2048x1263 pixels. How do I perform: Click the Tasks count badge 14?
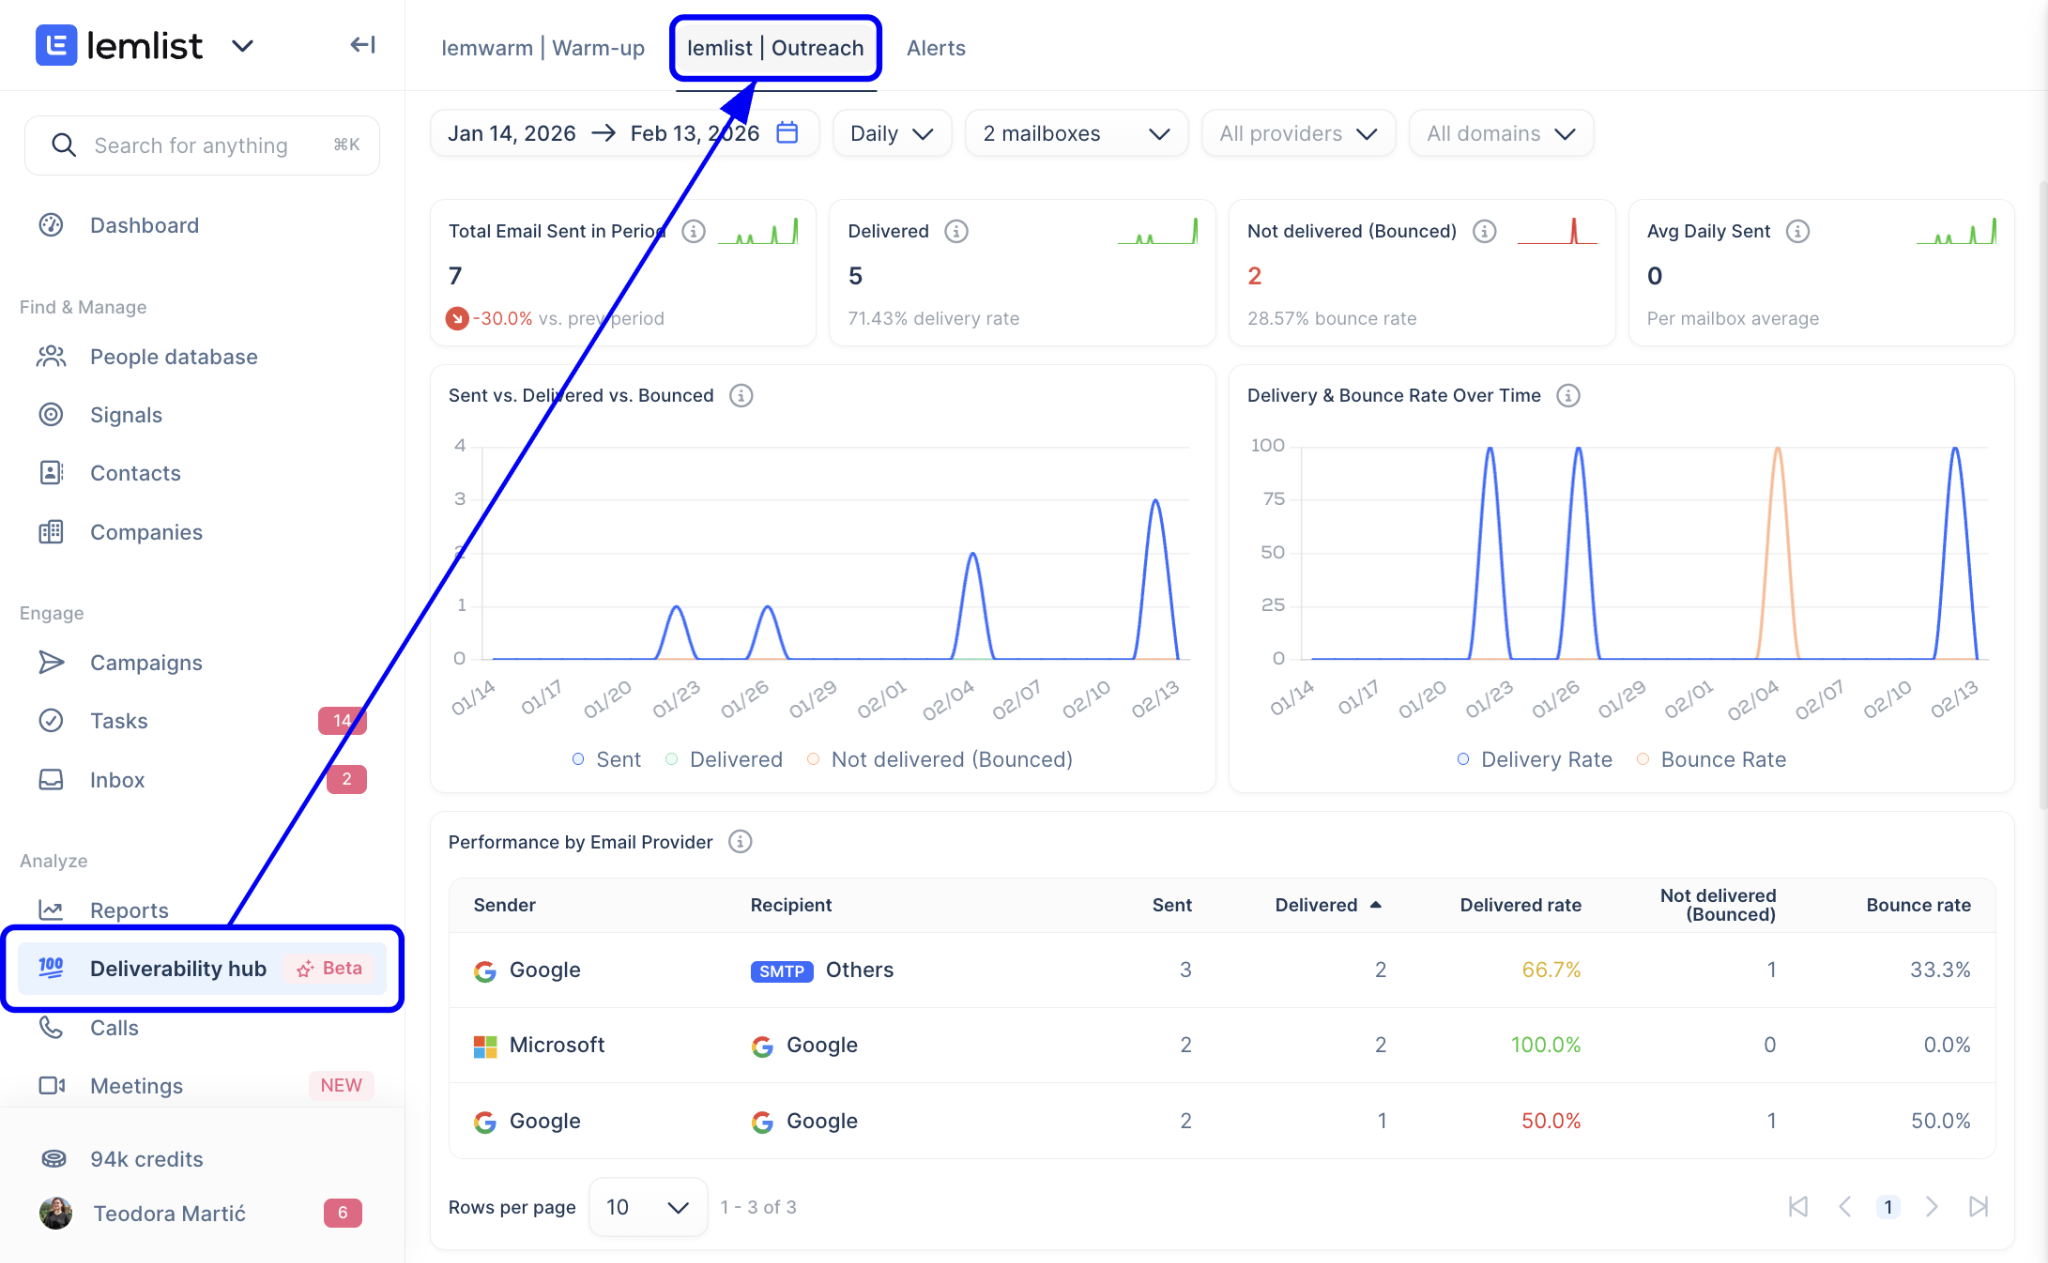pyautogui.click(x=342, y=721)
